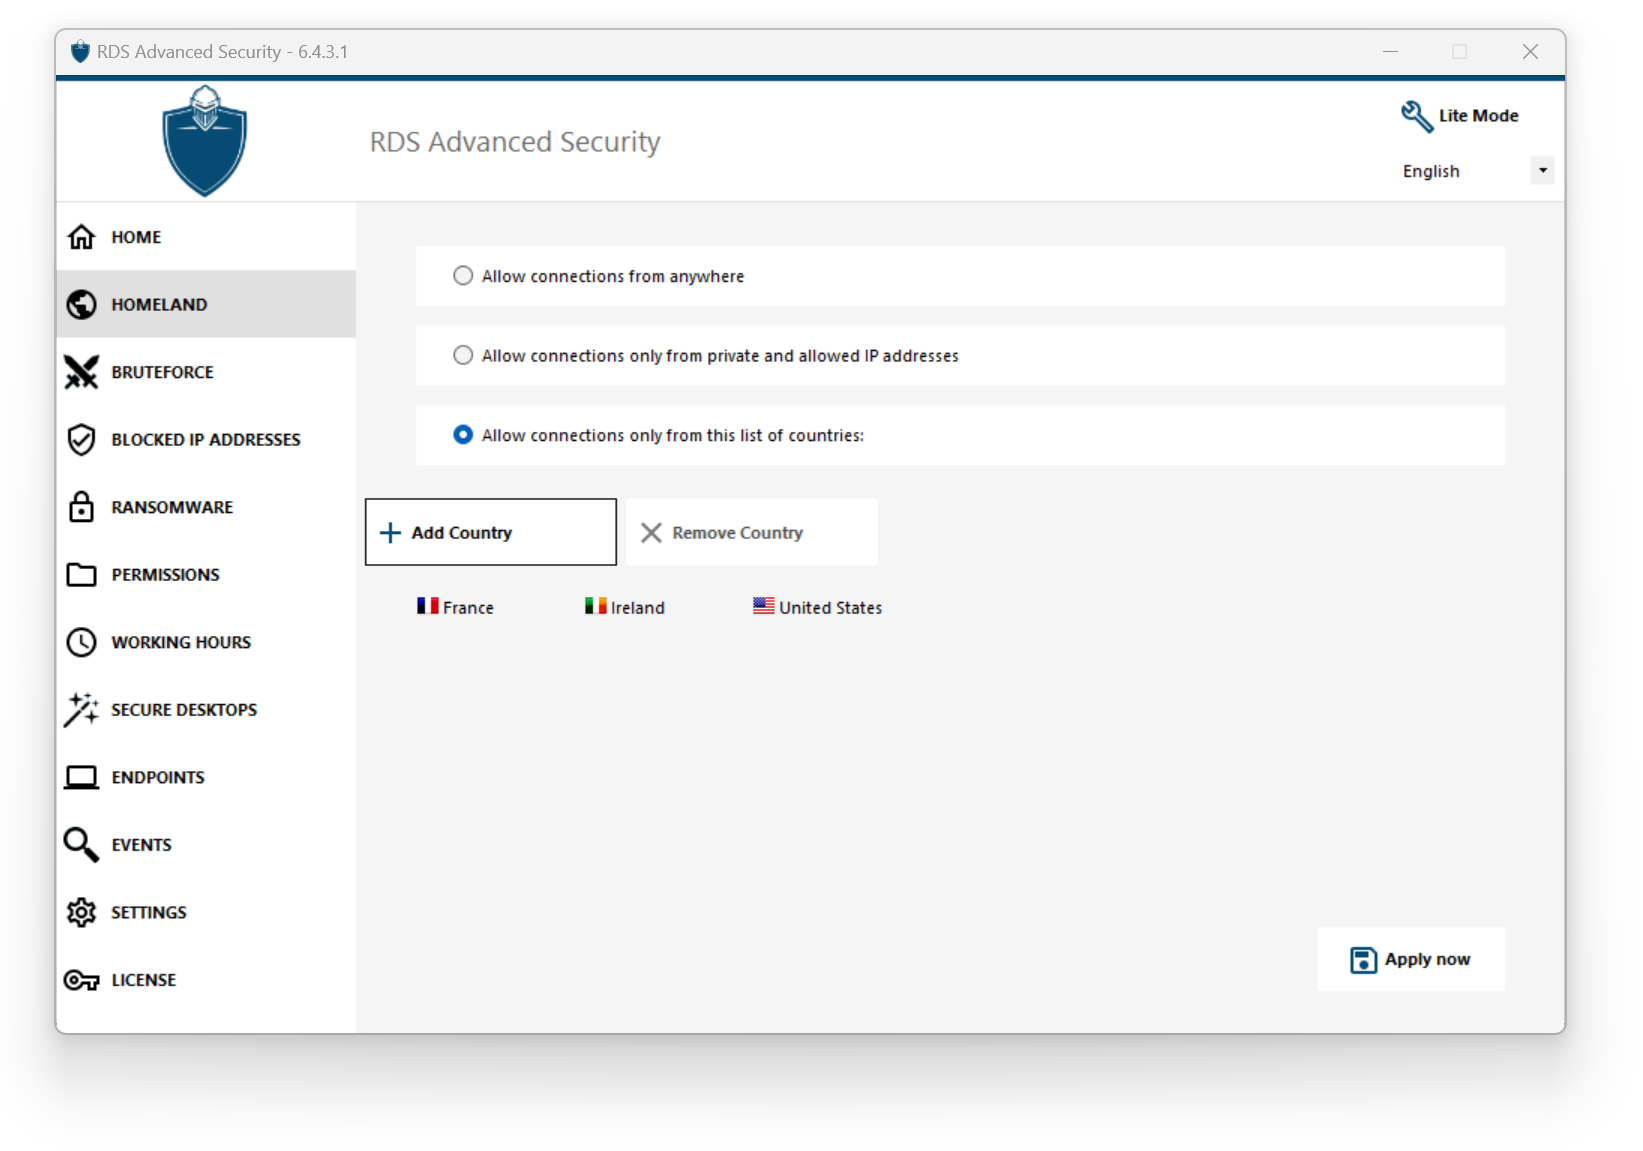Click the Ireland flag icon
This screenshot has width=1643, height=1151.
596,606
